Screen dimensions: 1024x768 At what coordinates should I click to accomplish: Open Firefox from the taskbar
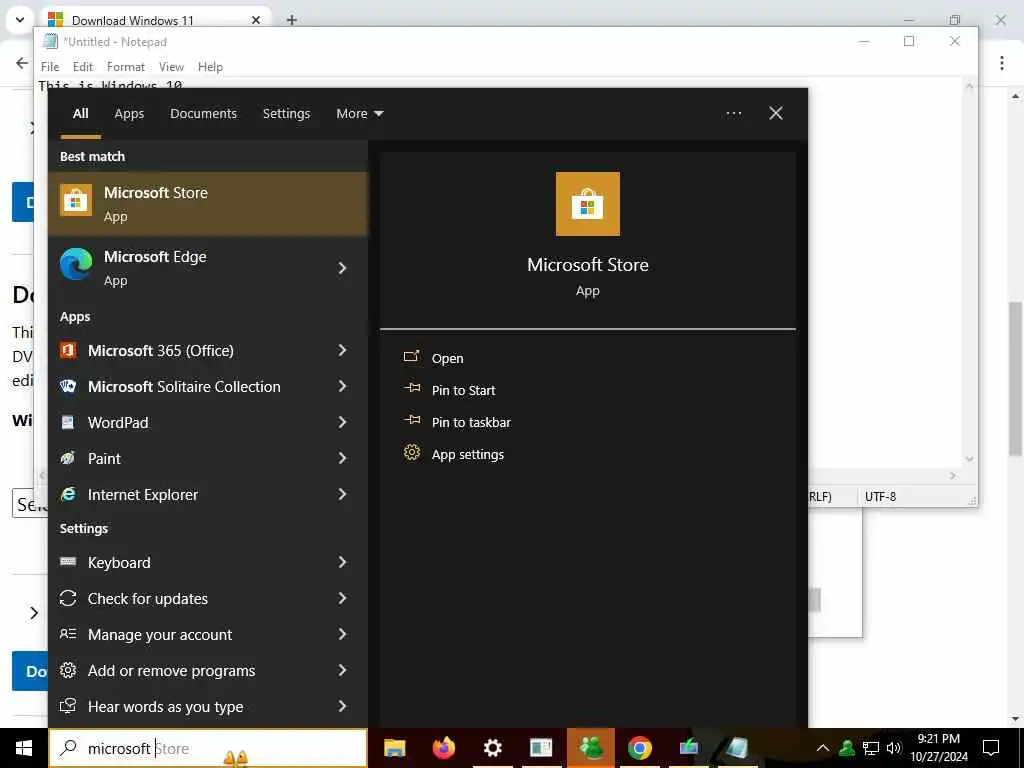point(444,748)
